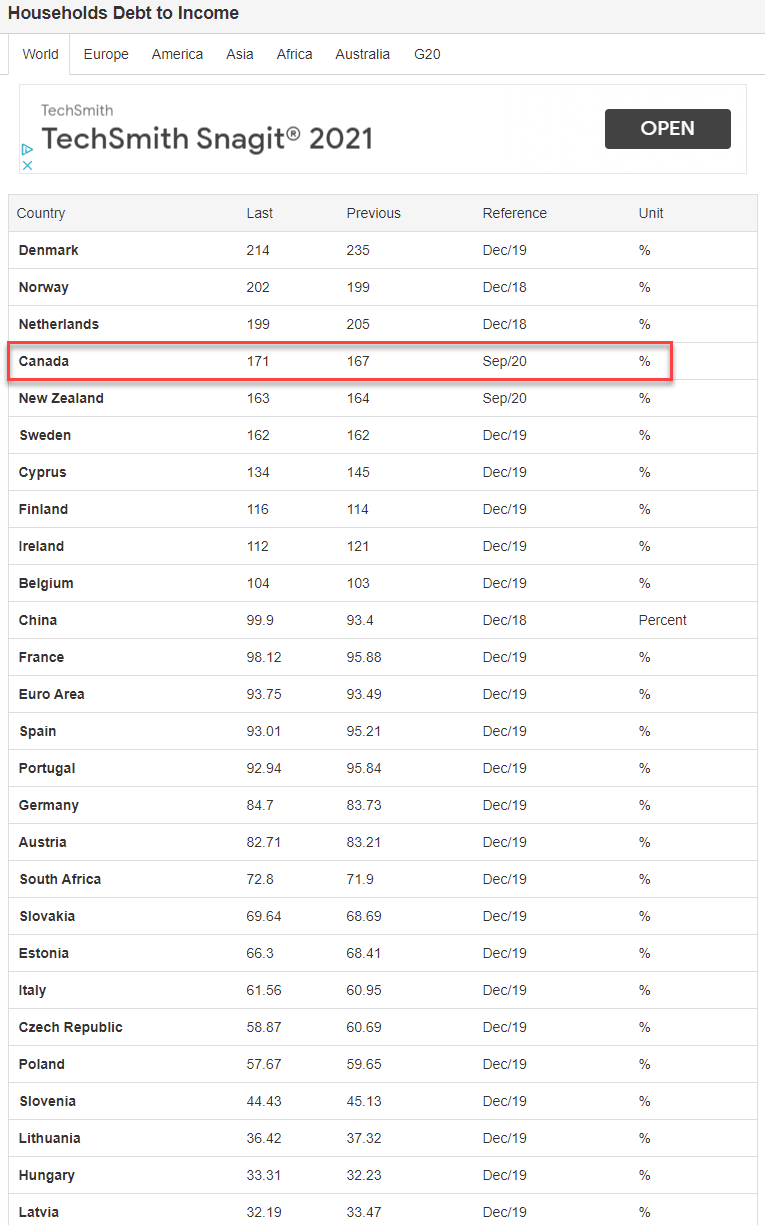This screenshot has width=765, height=1225.
Task: Select the World tab
Action: 40,54
